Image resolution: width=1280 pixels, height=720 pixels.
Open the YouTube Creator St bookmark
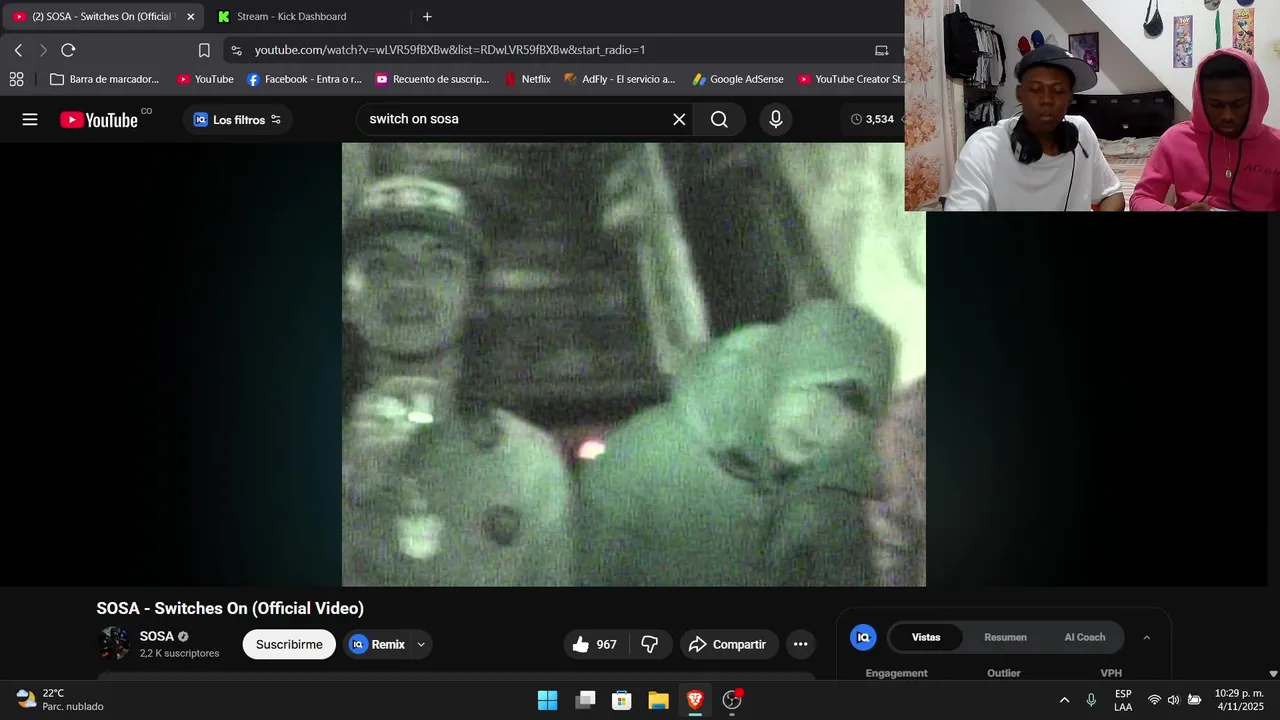click(851, 79)
